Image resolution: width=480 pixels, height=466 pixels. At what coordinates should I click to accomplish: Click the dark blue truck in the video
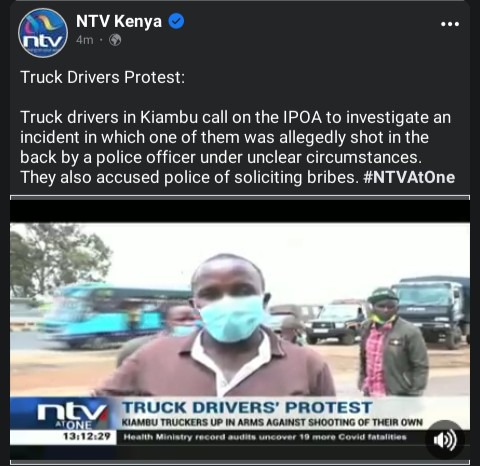(x=433, y=310)
